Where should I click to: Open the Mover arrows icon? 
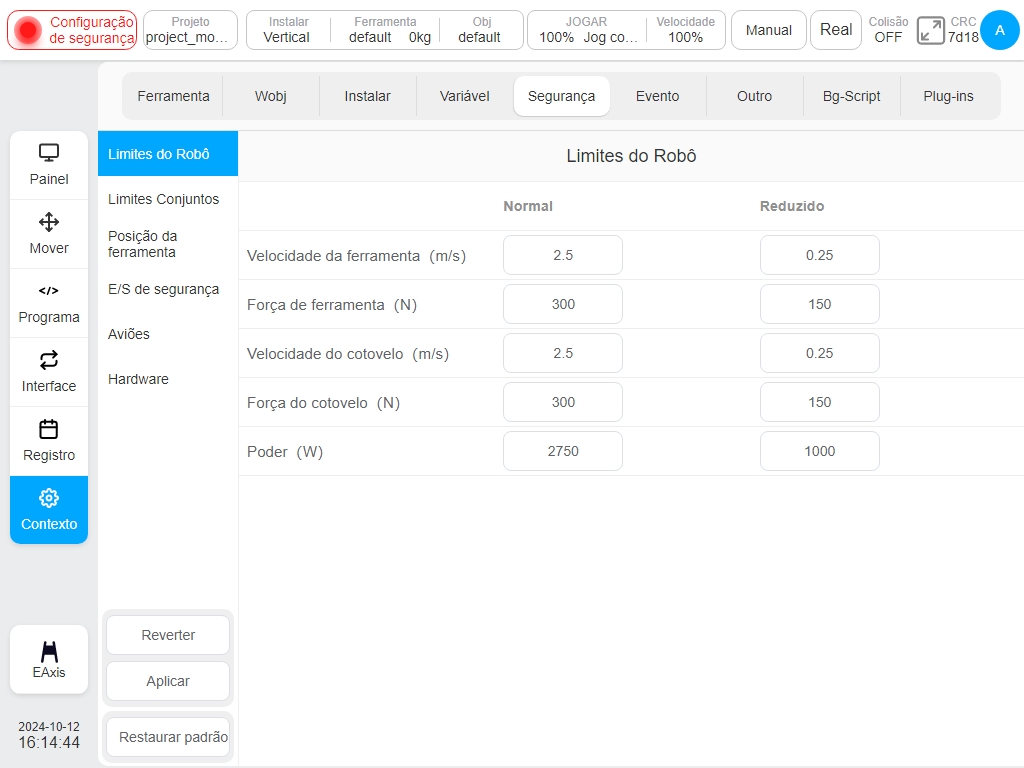(49, 222)
